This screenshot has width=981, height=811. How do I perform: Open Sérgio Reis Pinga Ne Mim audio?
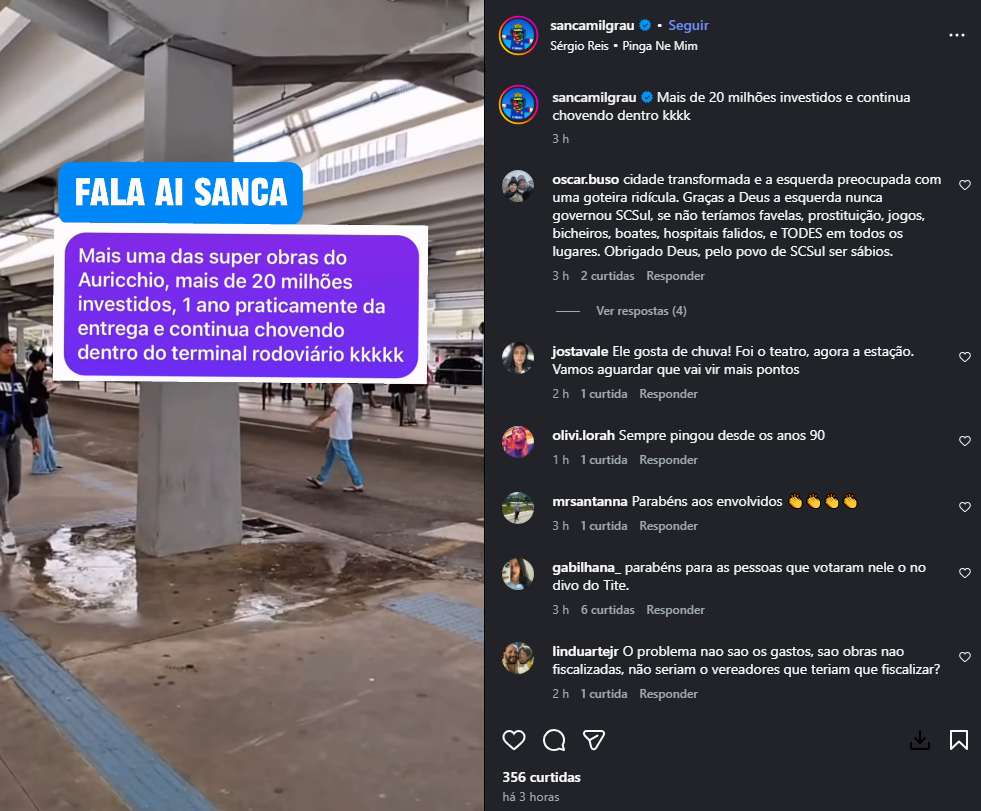[624, 46]
